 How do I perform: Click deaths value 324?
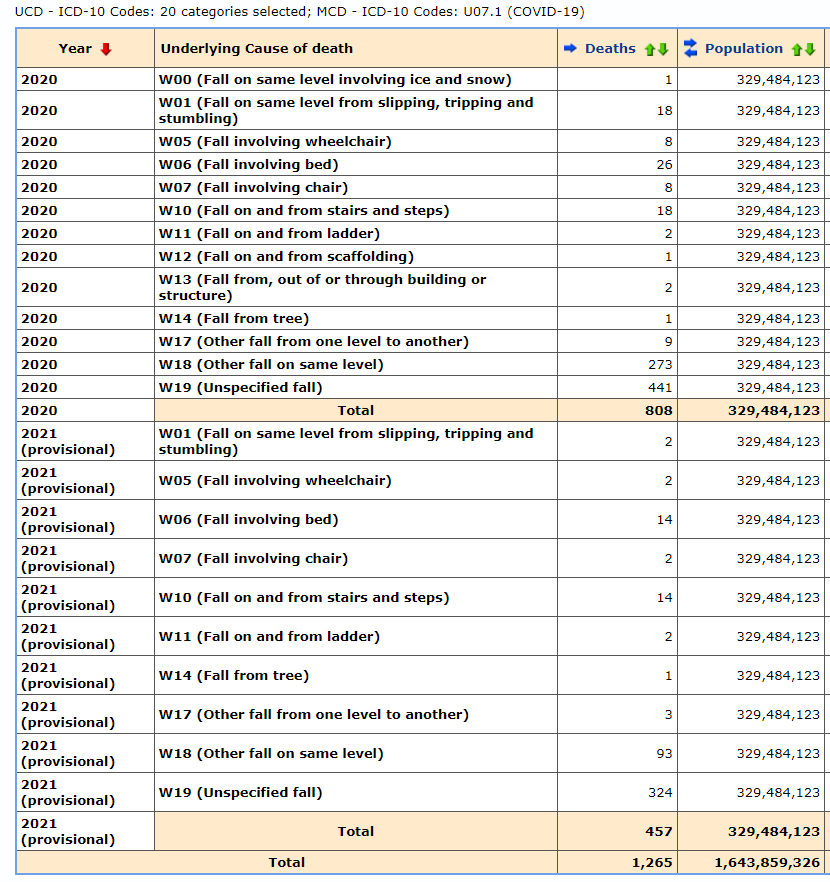(x=660, y=793)
